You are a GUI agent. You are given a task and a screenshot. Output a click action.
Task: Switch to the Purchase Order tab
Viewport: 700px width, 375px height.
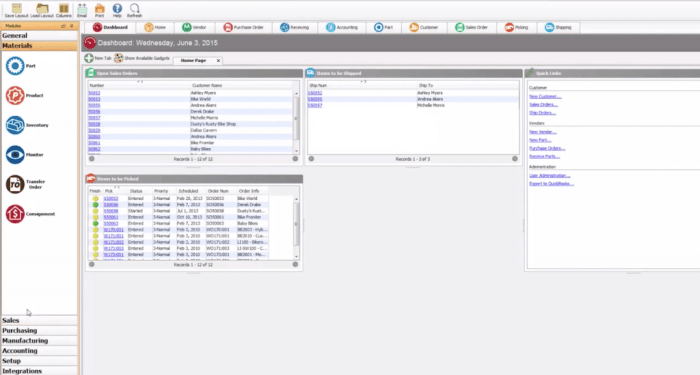point(244,27)
